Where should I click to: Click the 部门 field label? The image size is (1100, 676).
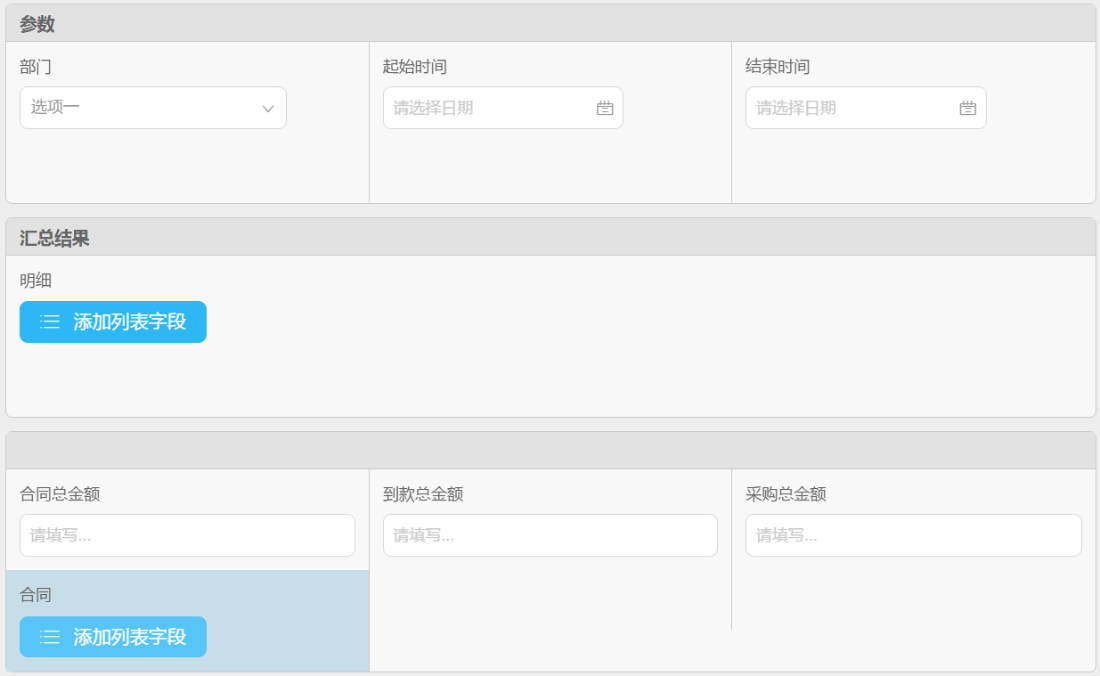click(x=36, y=67)
